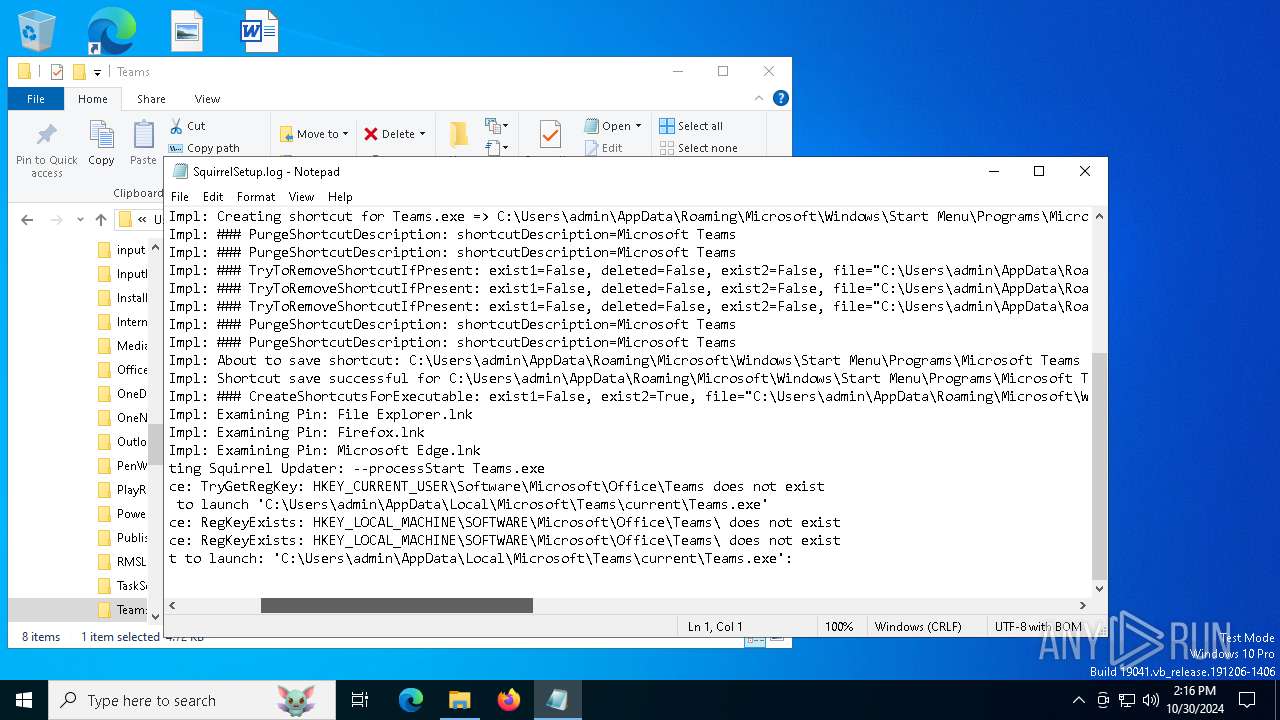Image resolution: width=1280 pixels, height=720 pixels.
Task: Click Copy path in the Clipboard group
Action: coord(204,148)
